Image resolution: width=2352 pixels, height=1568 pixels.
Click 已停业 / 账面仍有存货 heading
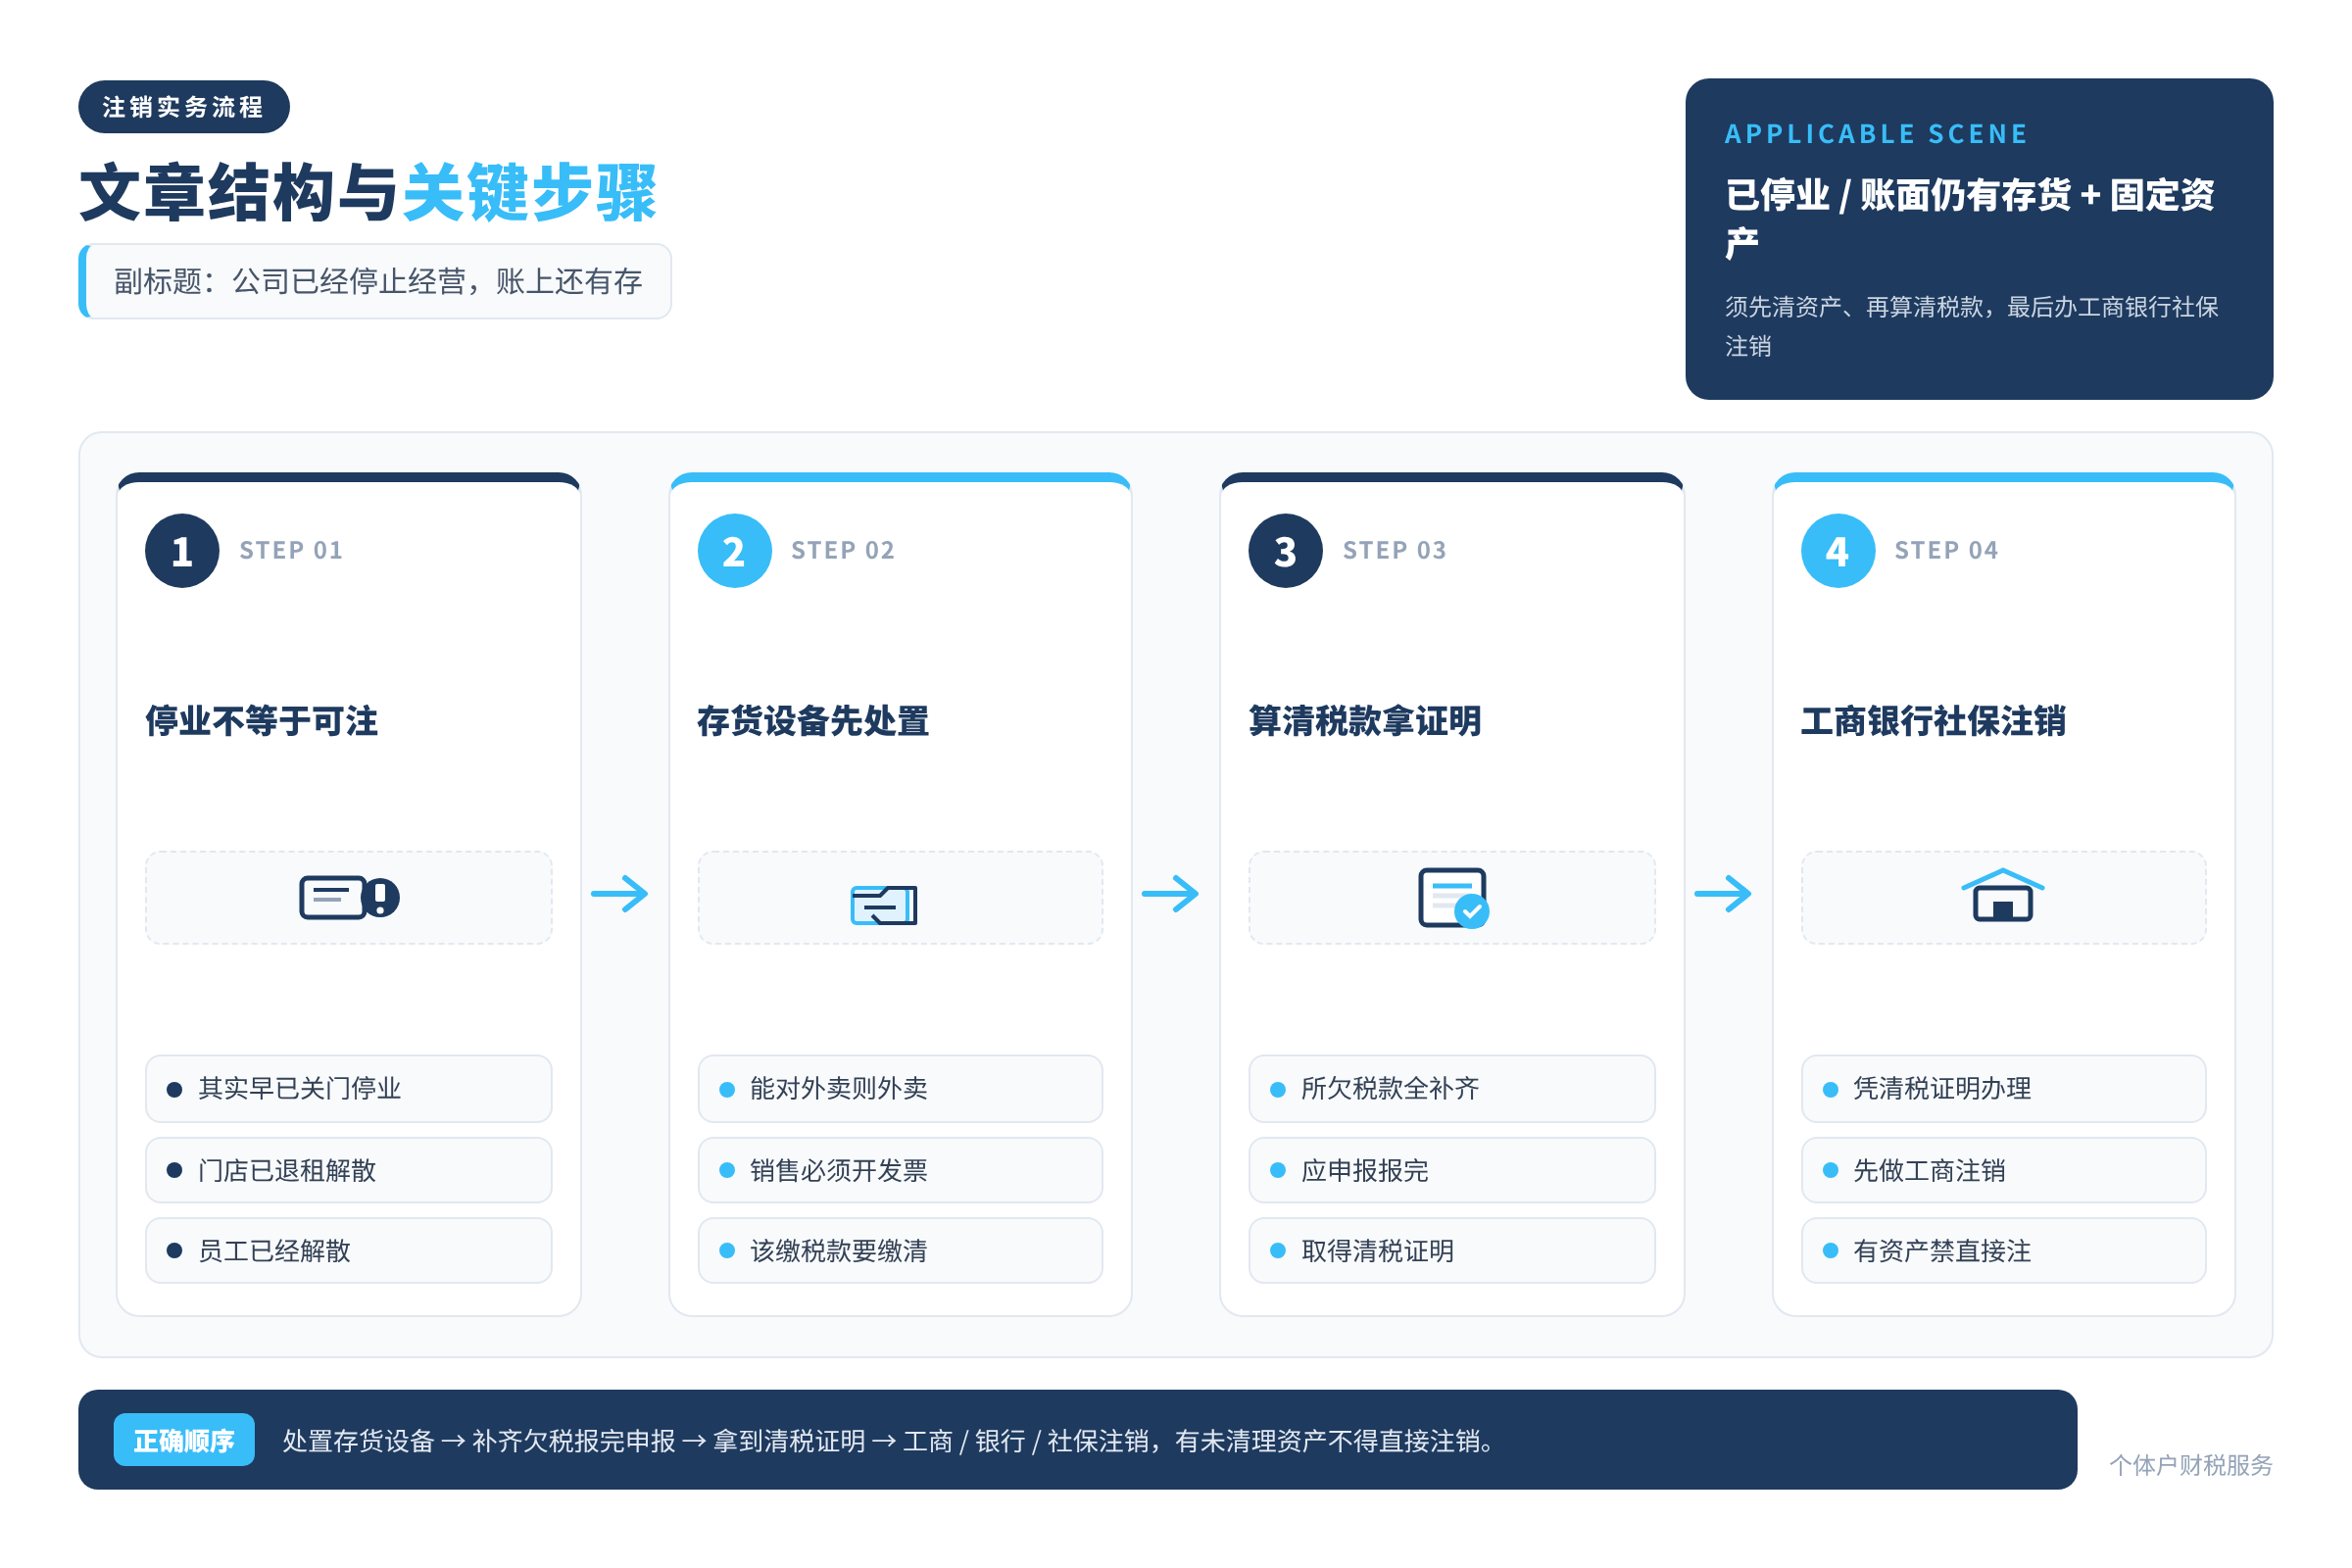tap(1969, 218)
